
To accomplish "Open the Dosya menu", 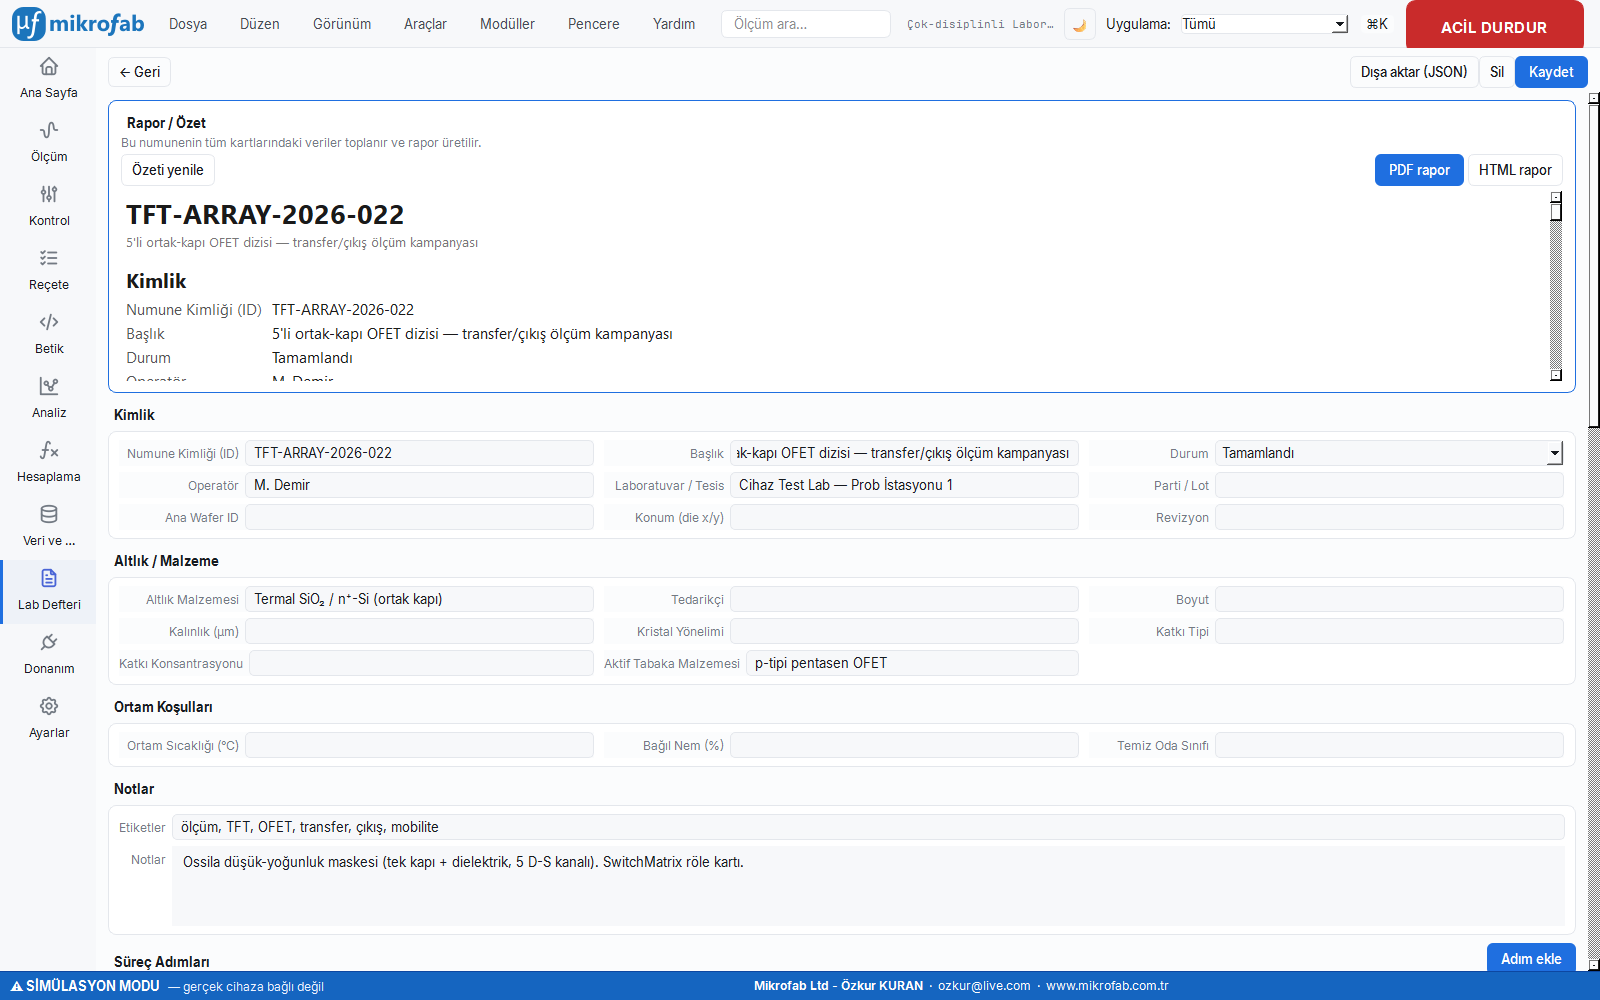I will click(188, 24).
